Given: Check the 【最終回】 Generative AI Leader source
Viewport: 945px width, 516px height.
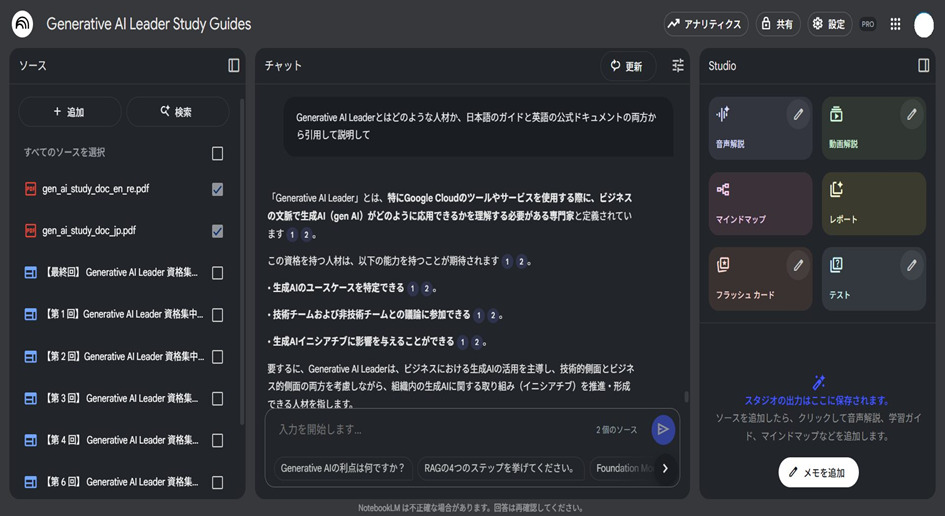Looking at the screenshot, I should 217,273.
